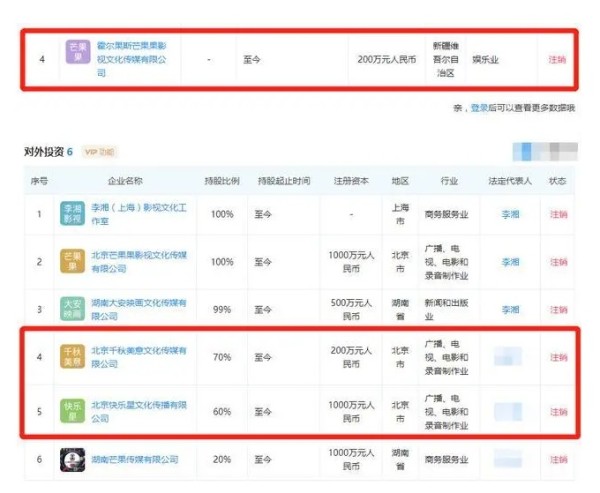
Task: Click the 企业名称 column header
Action: (125, 181)
